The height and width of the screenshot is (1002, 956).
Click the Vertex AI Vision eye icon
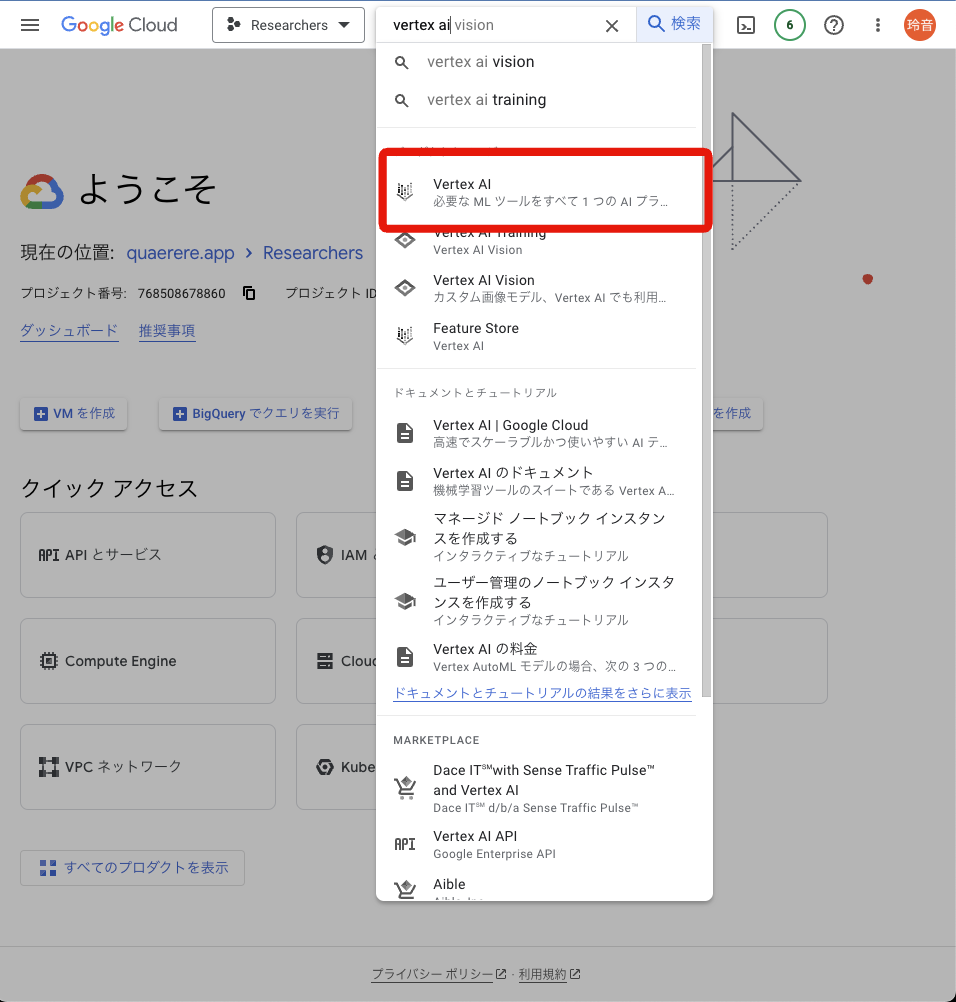coord(405,288)
